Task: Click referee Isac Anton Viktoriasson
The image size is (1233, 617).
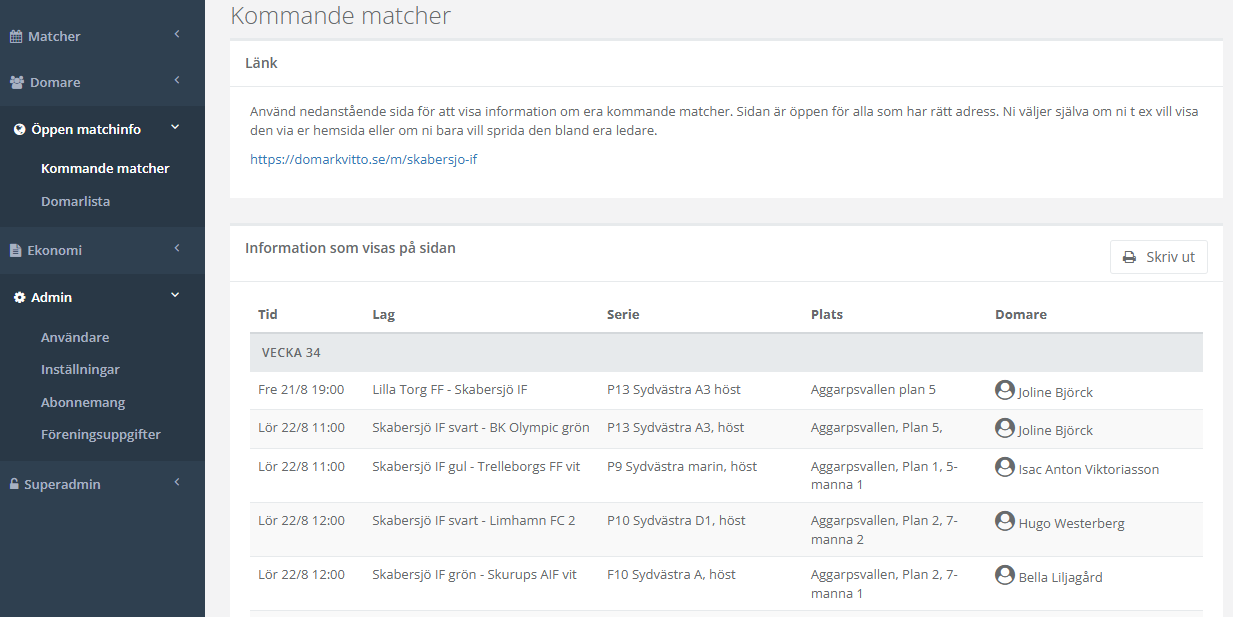Action: pyautogui.click(x=1089, y=469)
